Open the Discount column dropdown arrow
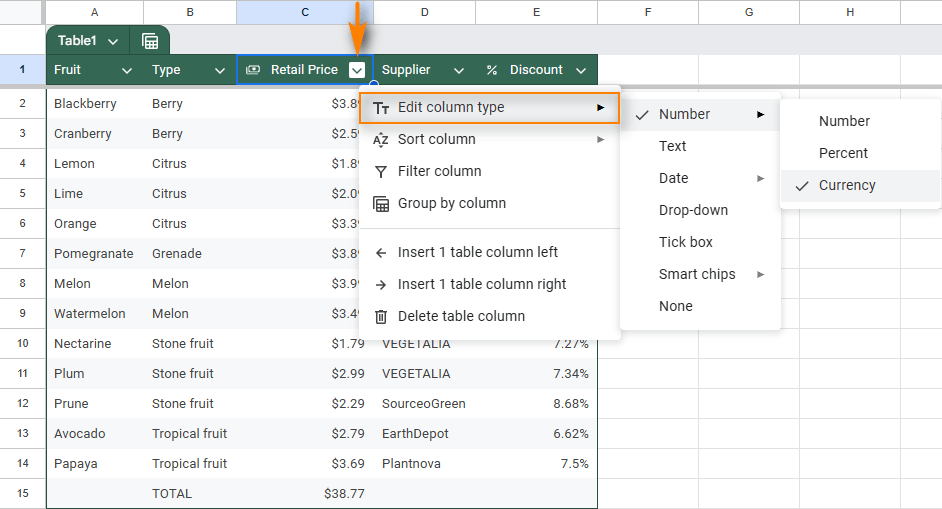This screenshot has height=509, width=942. click(581, 71)
